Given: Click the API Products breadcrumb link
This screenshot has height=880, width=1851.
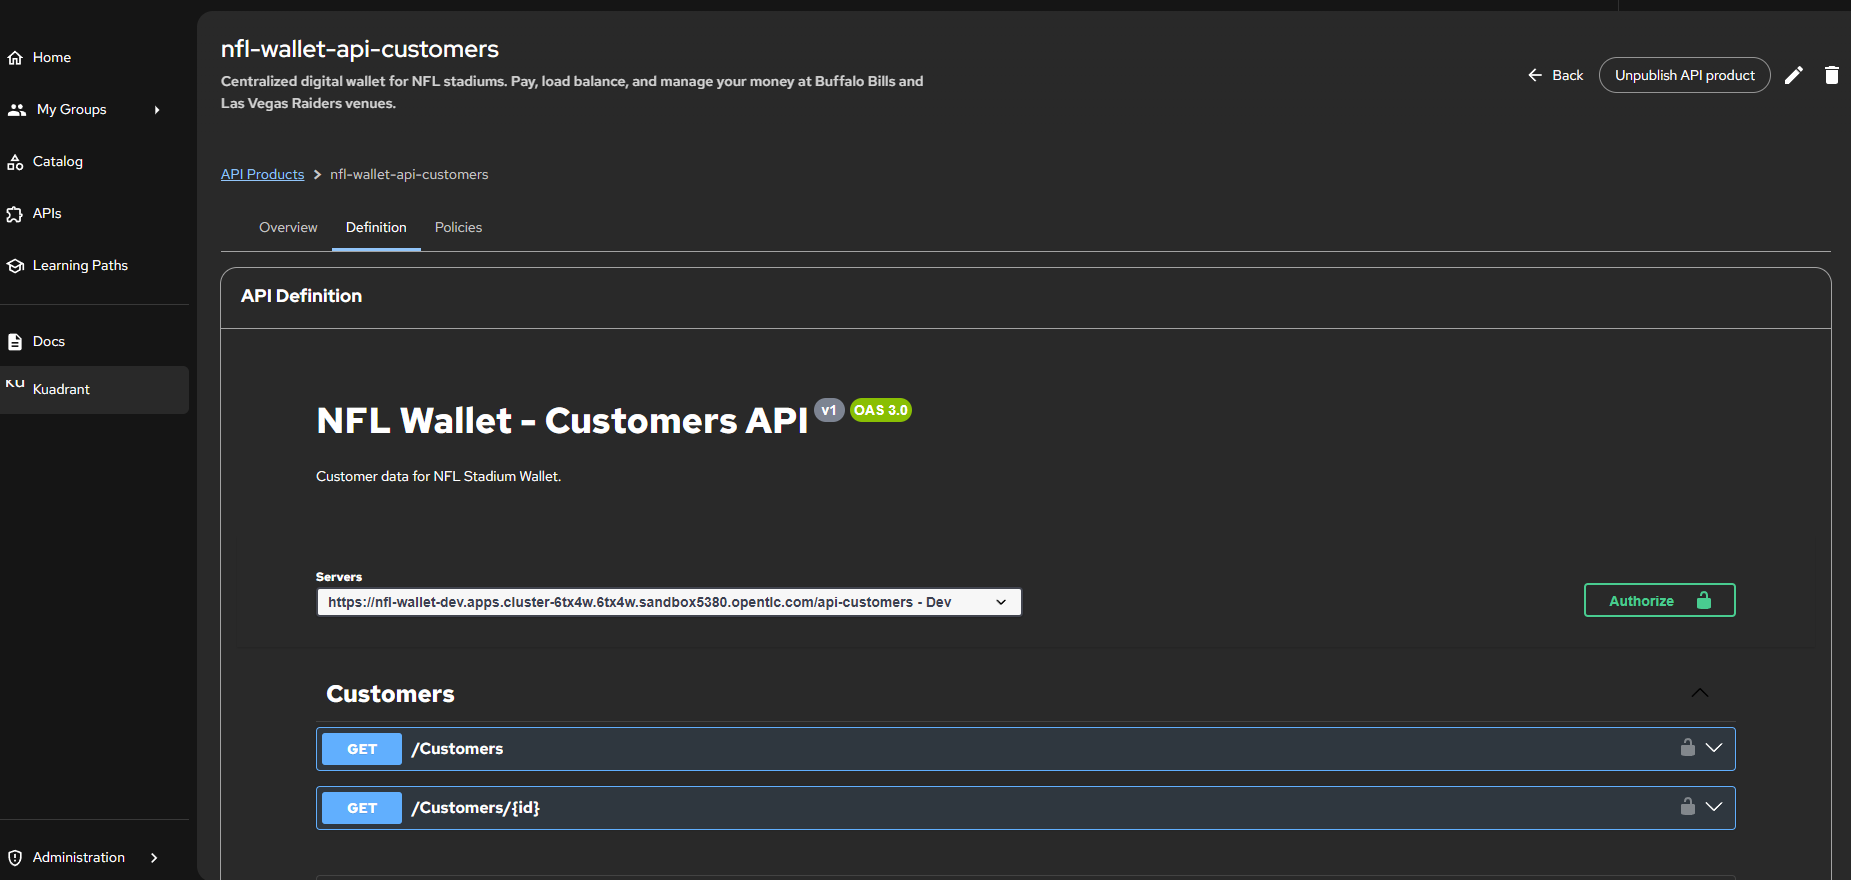Looking at the screenshot, I should [x=262, y=175].
